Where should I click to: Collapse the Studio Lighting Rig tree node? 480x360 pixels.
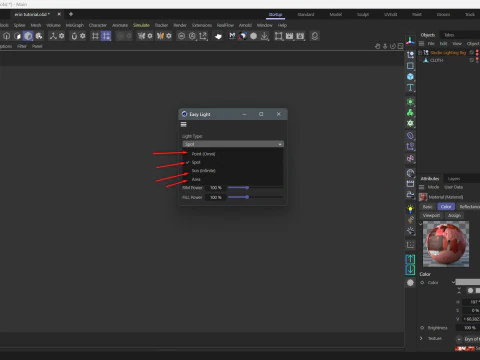click(x=420, y=53)
